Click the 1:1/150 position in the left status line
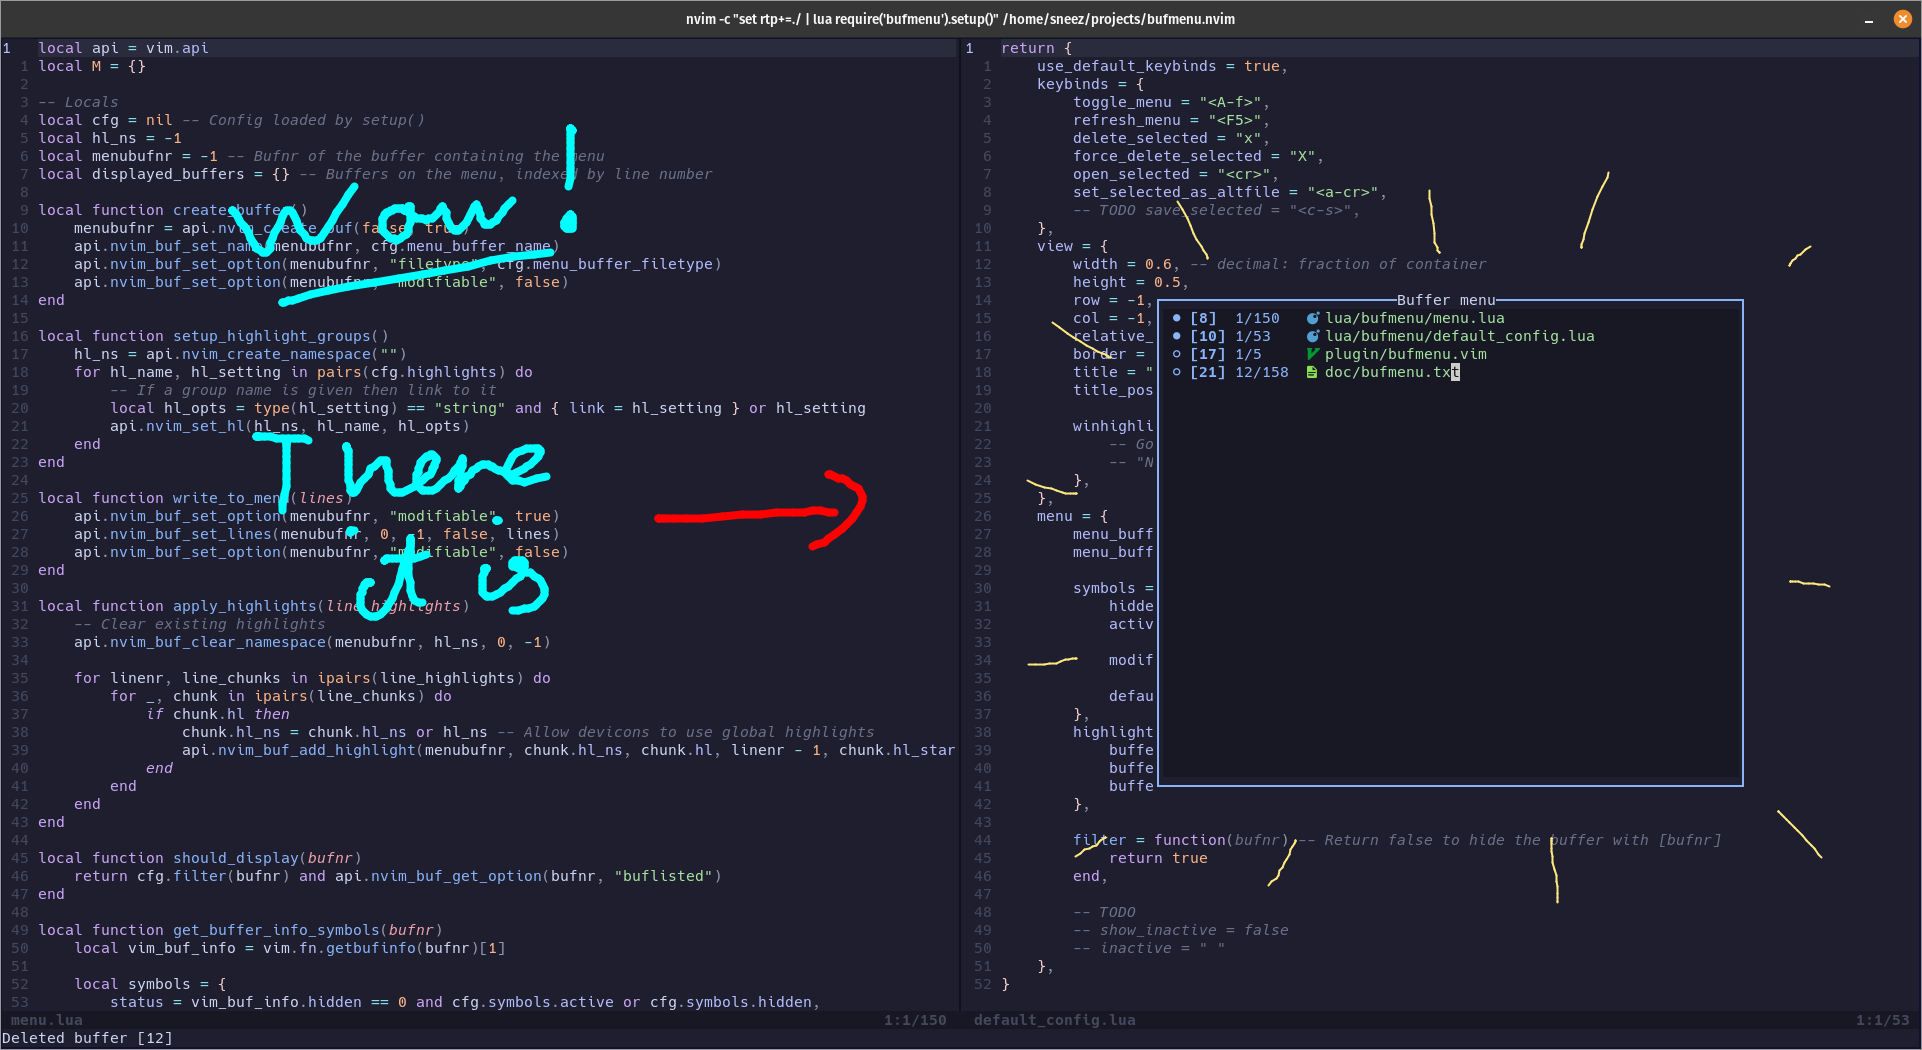1922x1050 pixels. click(915, 1020)
